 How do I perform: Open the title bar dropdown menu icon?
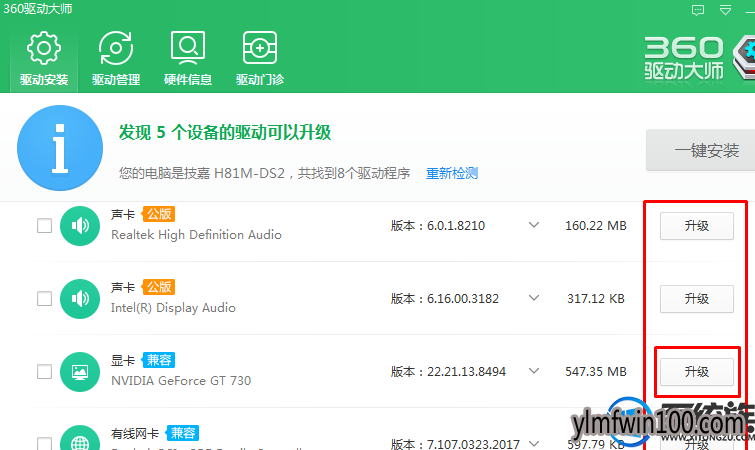pos(726,10)
